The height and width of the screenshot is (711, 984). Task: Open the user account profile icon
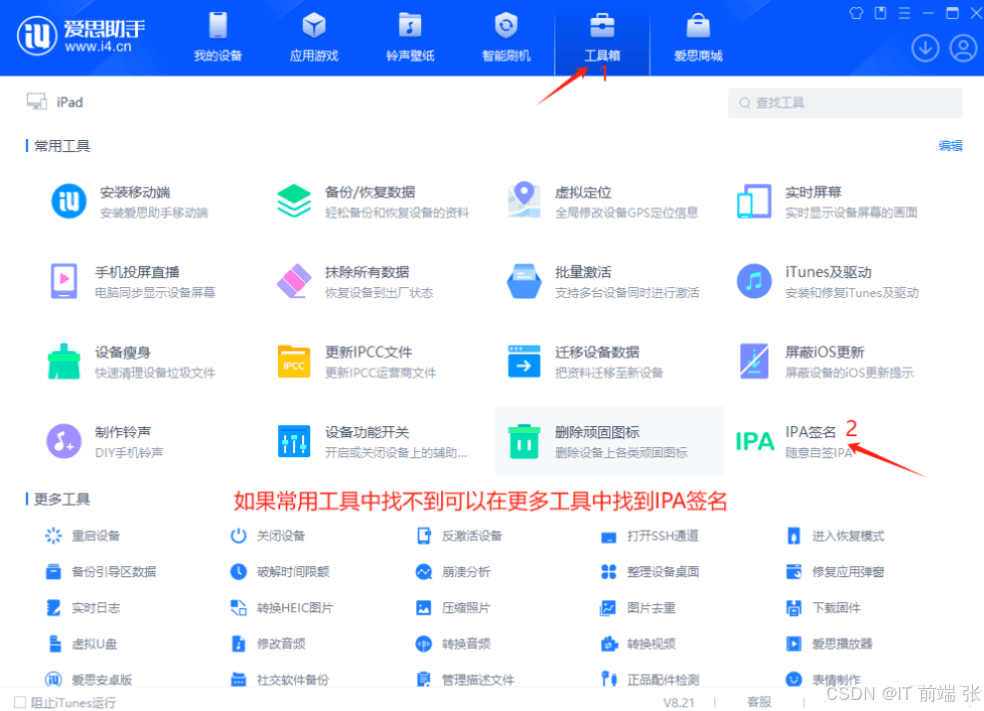point(963,48)
